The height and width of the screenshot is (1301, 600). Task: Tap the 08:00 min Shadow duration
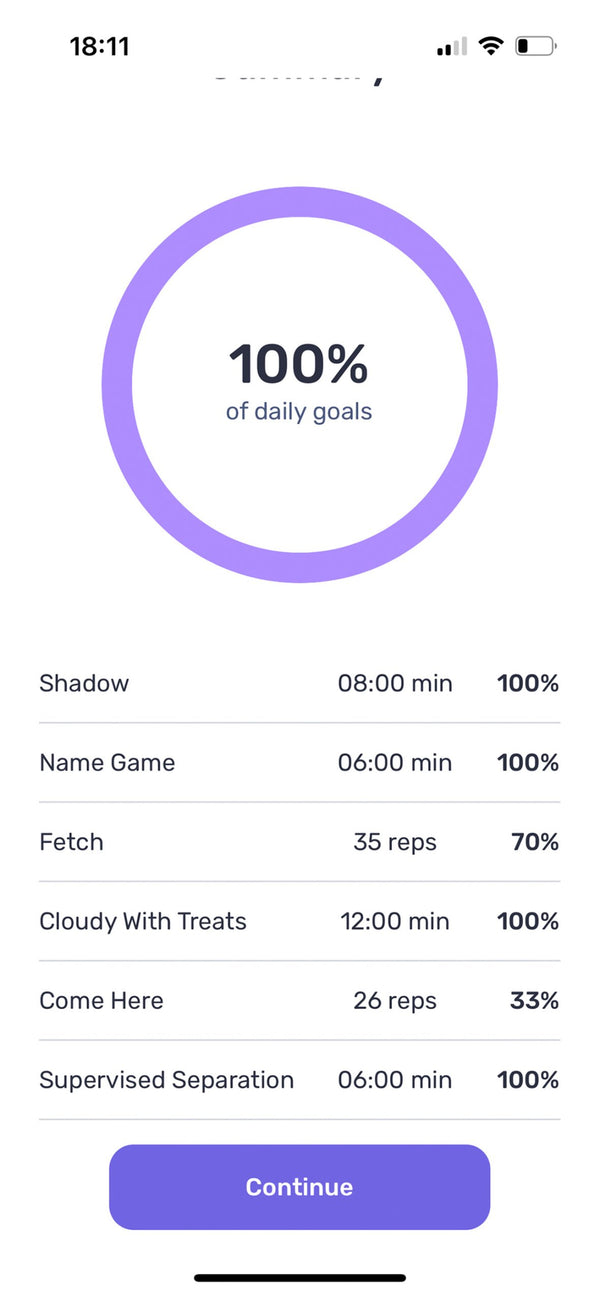pyautogui.click(x=395, y=684)
